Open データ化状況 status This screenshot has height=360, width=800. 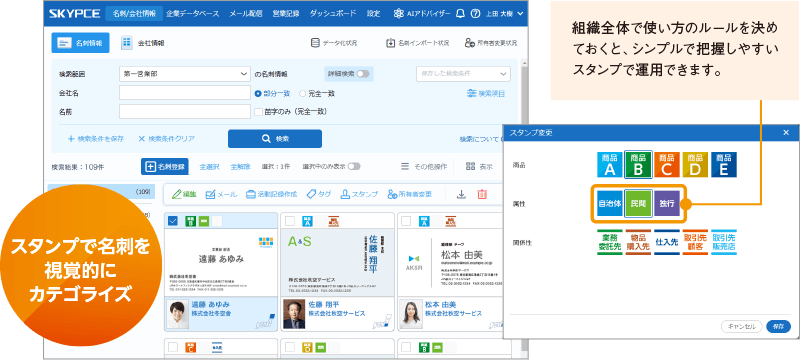pyautogui.click(x=334, y=43)
